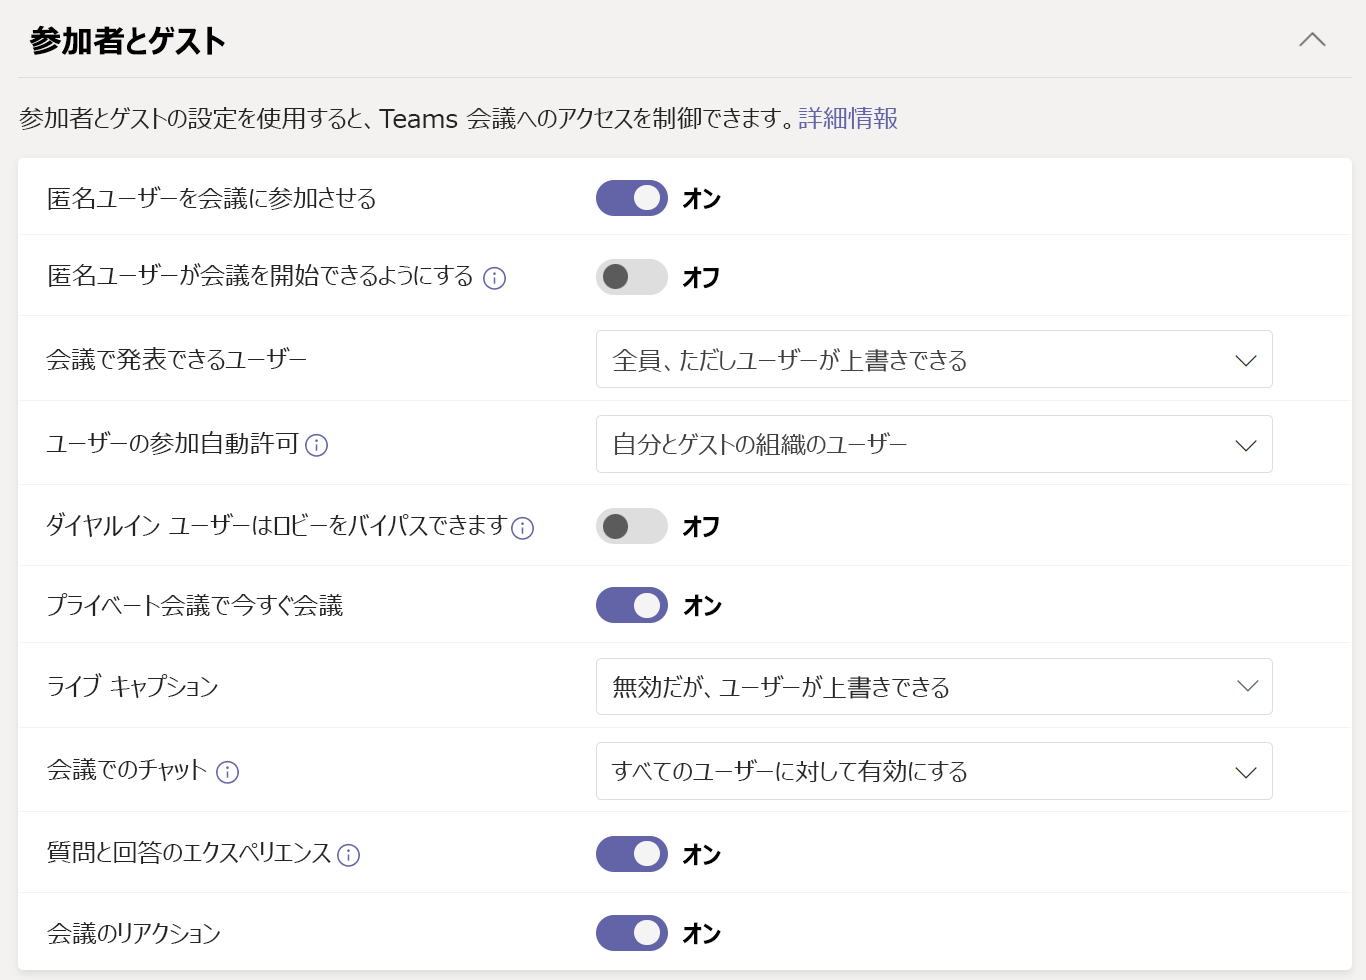Click info icon beside 会議でのチャット
Image resolution: width=1366 pixels, height=980 pixels.
coord(228,772)
